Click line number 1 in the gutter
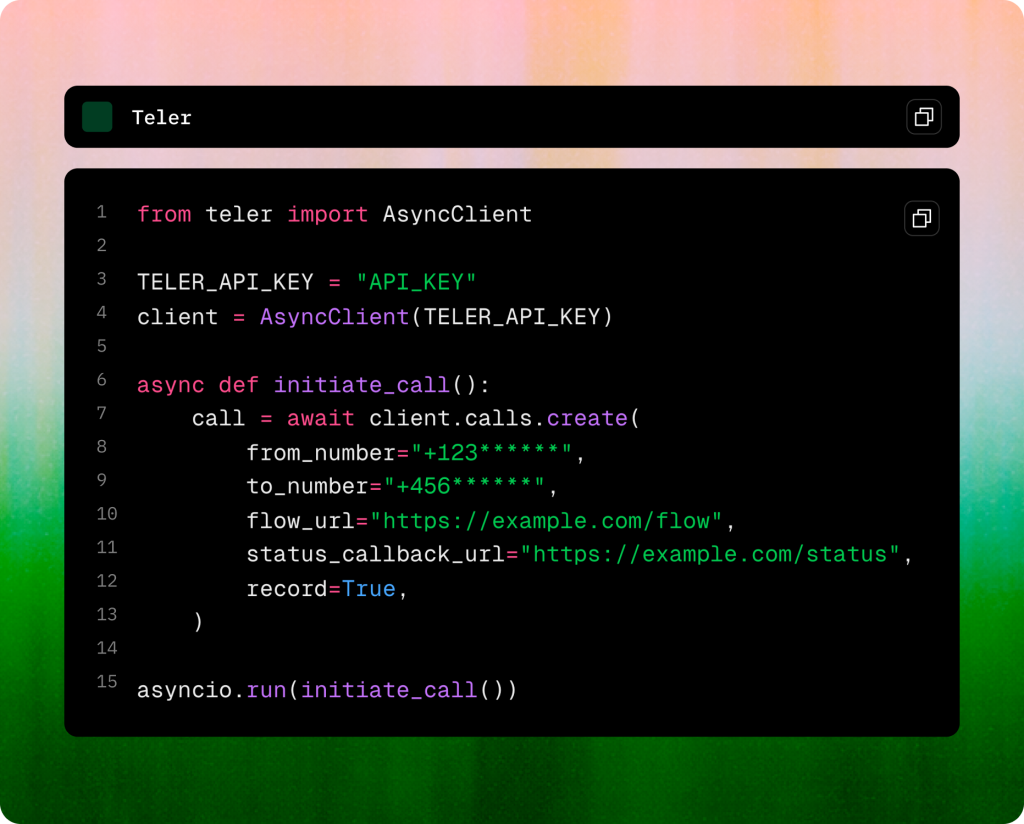 pos(101,212)
